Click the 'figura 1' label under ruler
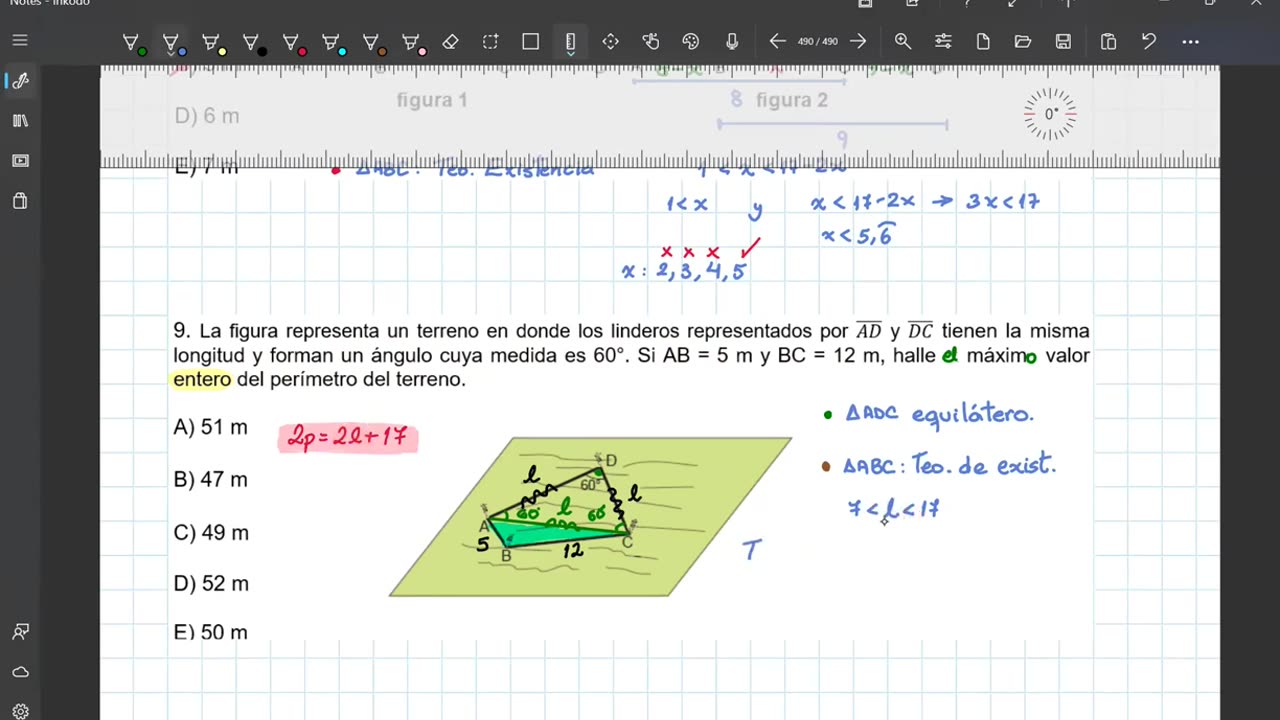Screen dimensions: 1280x720 [x=432, y=100]
